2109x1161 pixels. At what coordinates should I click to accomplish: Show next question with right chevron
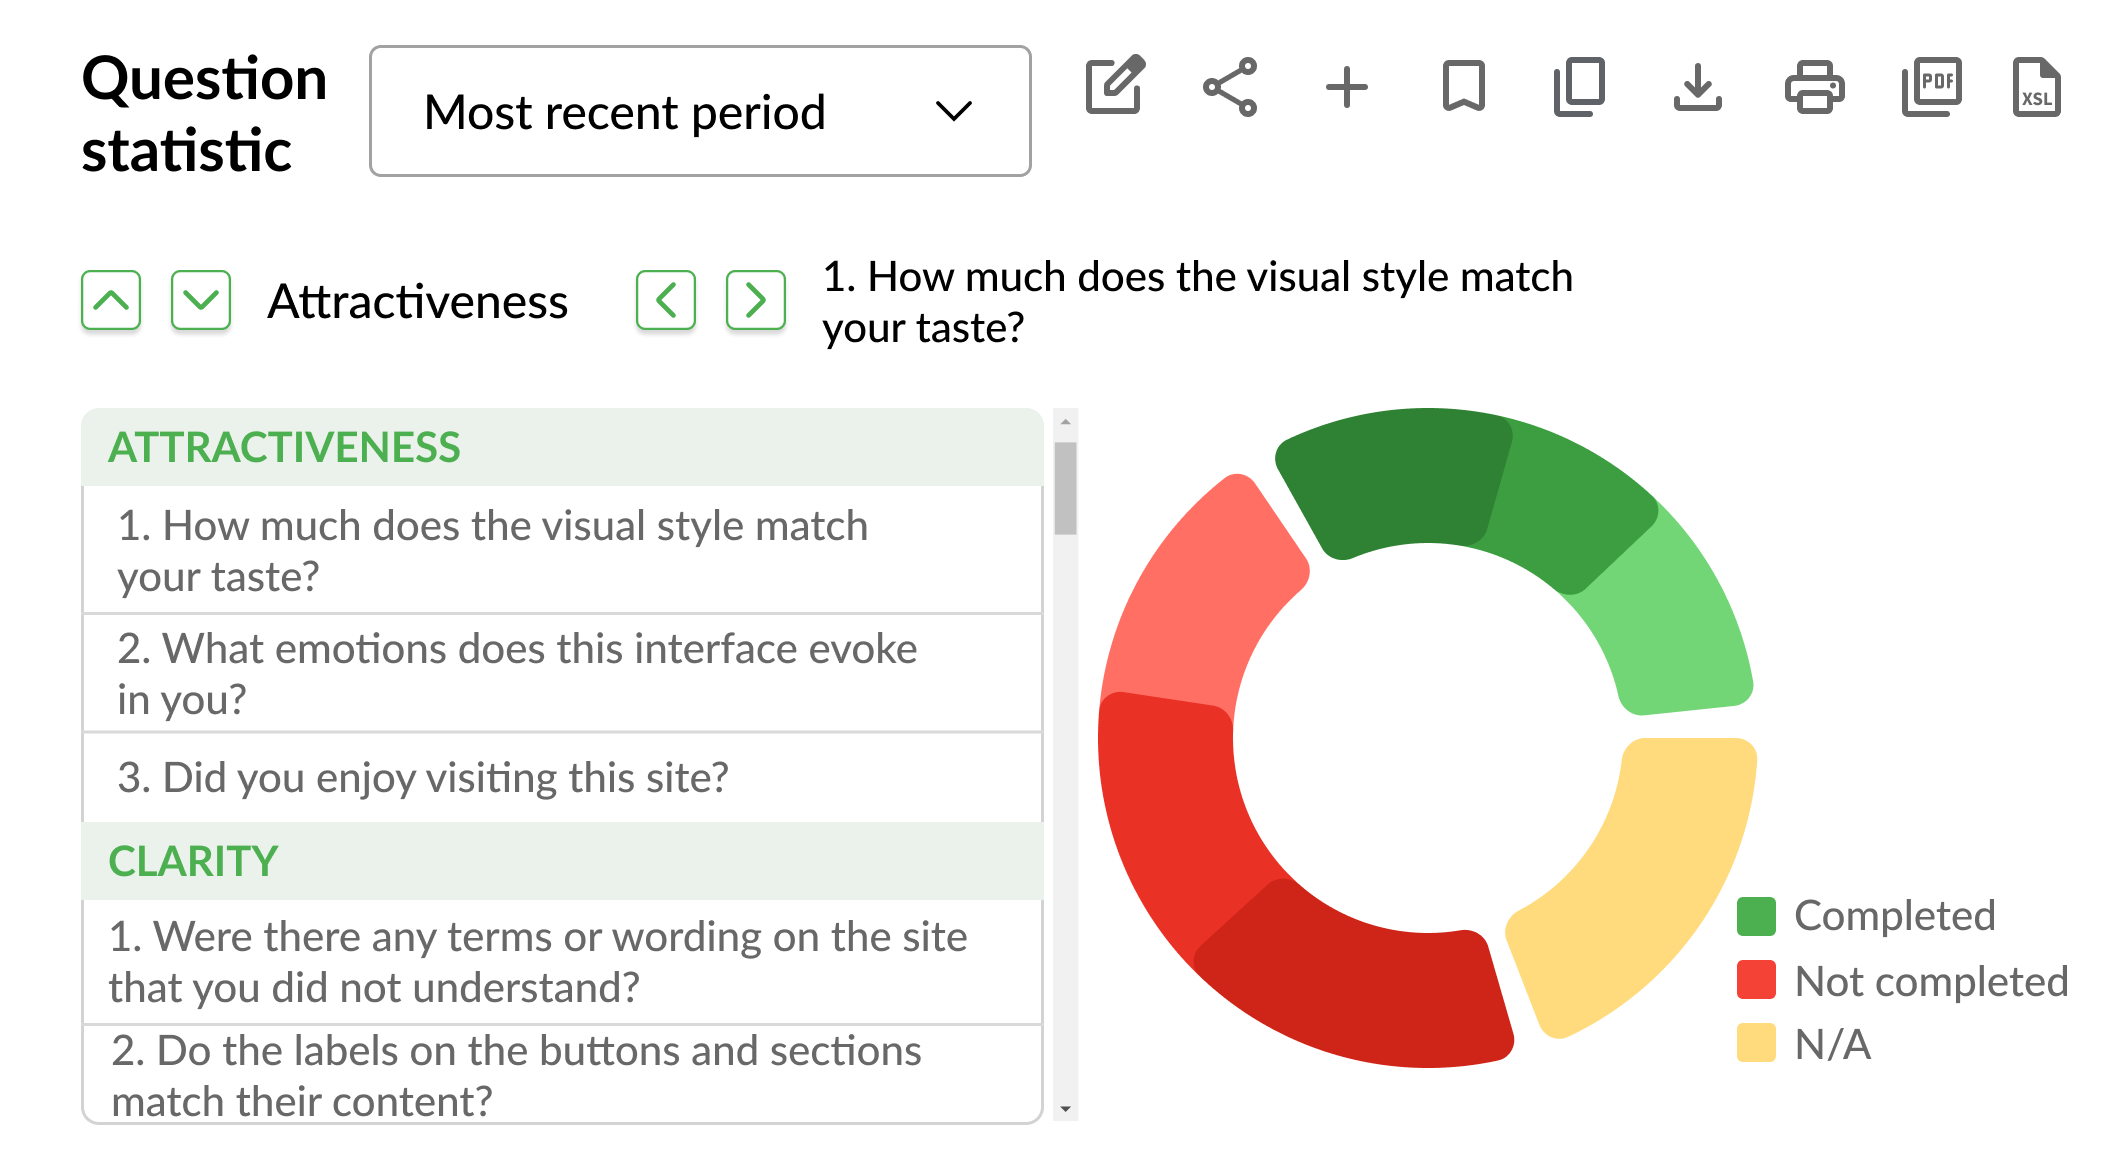(x=756, y=300)
